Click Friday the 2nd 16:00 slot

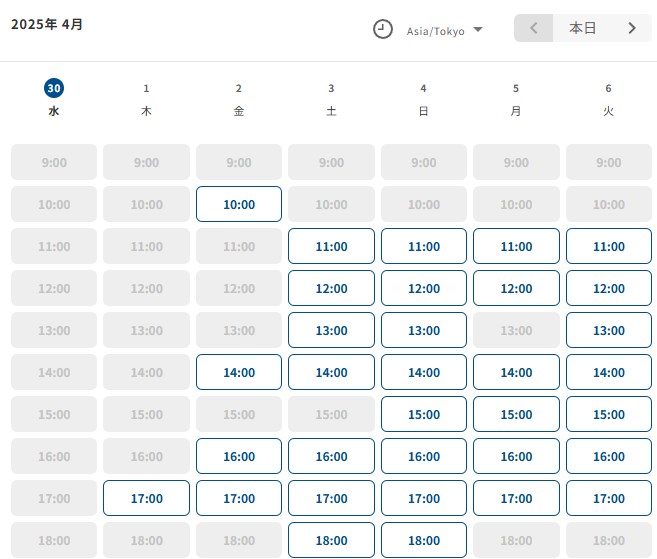[x=239, y=456]
